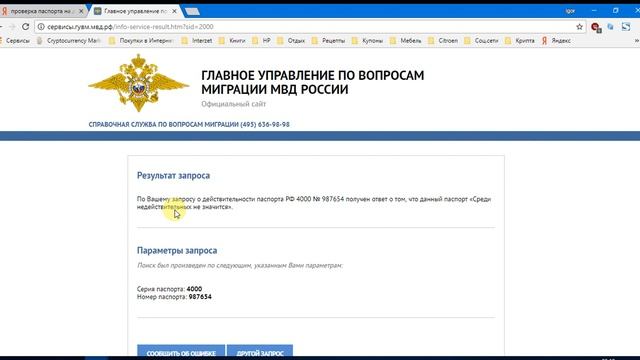This screenshot has width=640, height=360.
Task: Reload the current page
Action: (x=26, y=27)
